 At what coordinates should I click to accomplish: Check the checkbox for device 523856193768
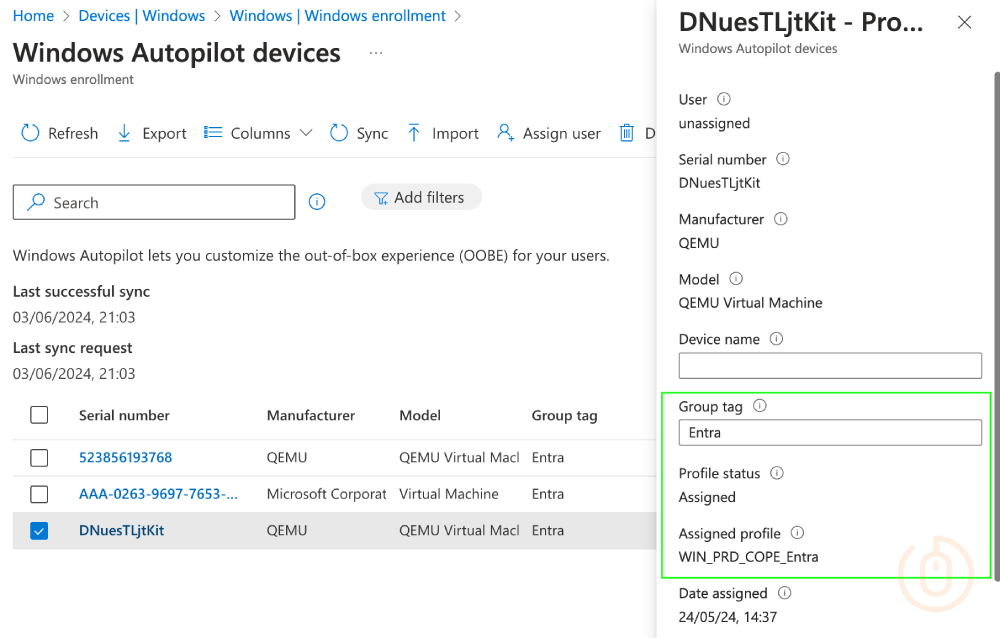click(39, 457)
